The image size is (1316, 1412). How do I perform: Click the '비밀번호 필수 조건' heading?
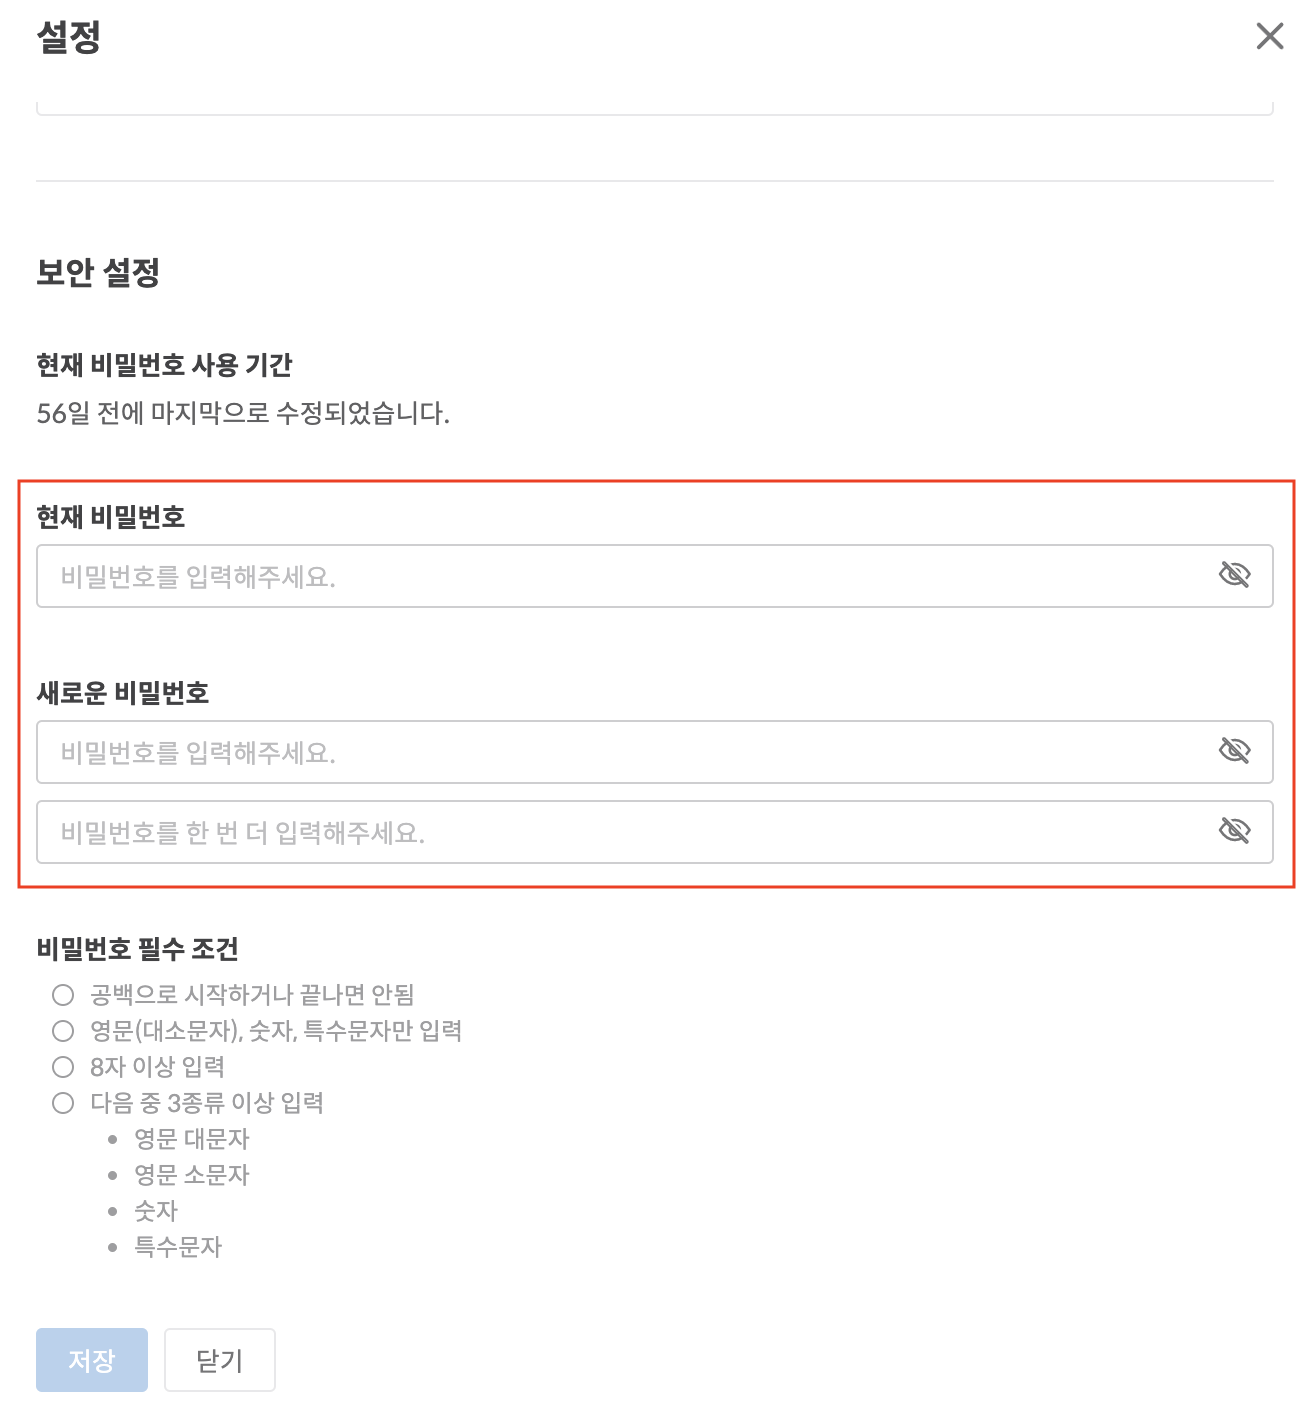point(138,949)
